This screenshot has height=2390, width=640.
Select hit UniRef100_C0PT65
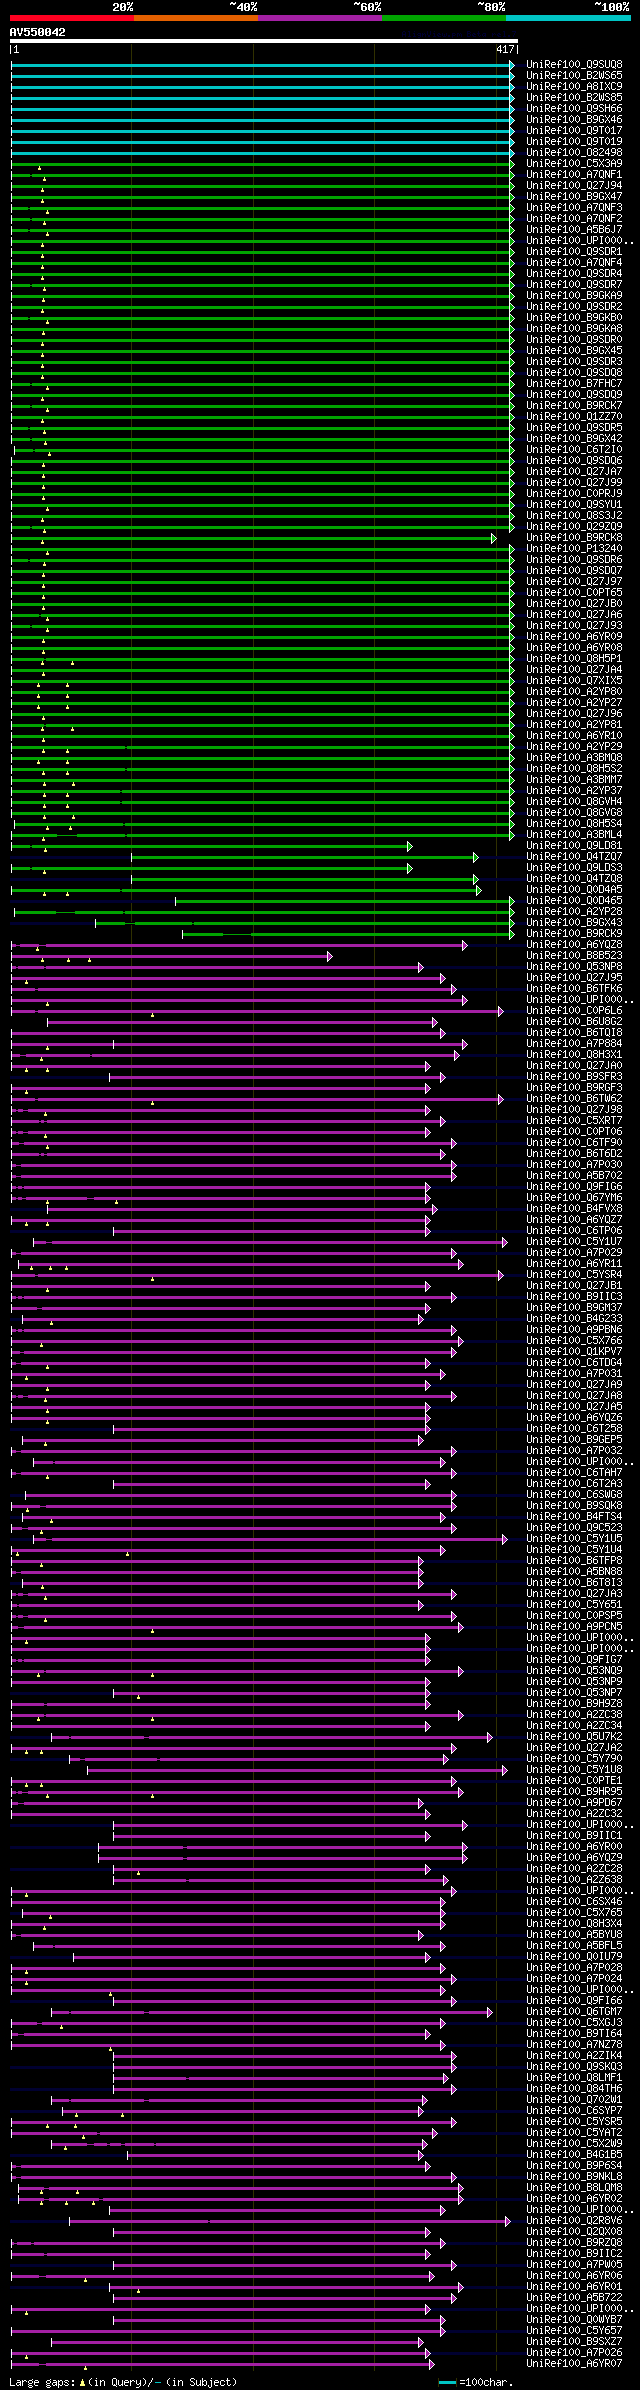(574, 593)
